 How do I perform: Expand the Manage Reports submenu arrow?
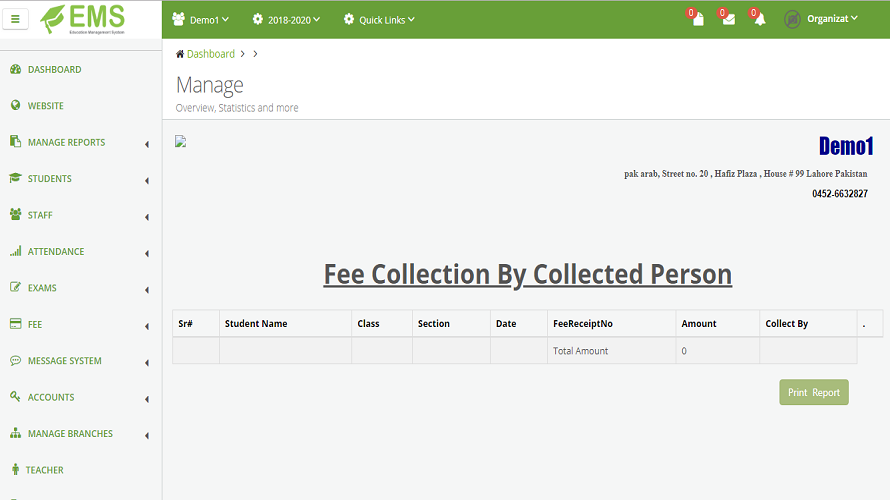[147, 144]
